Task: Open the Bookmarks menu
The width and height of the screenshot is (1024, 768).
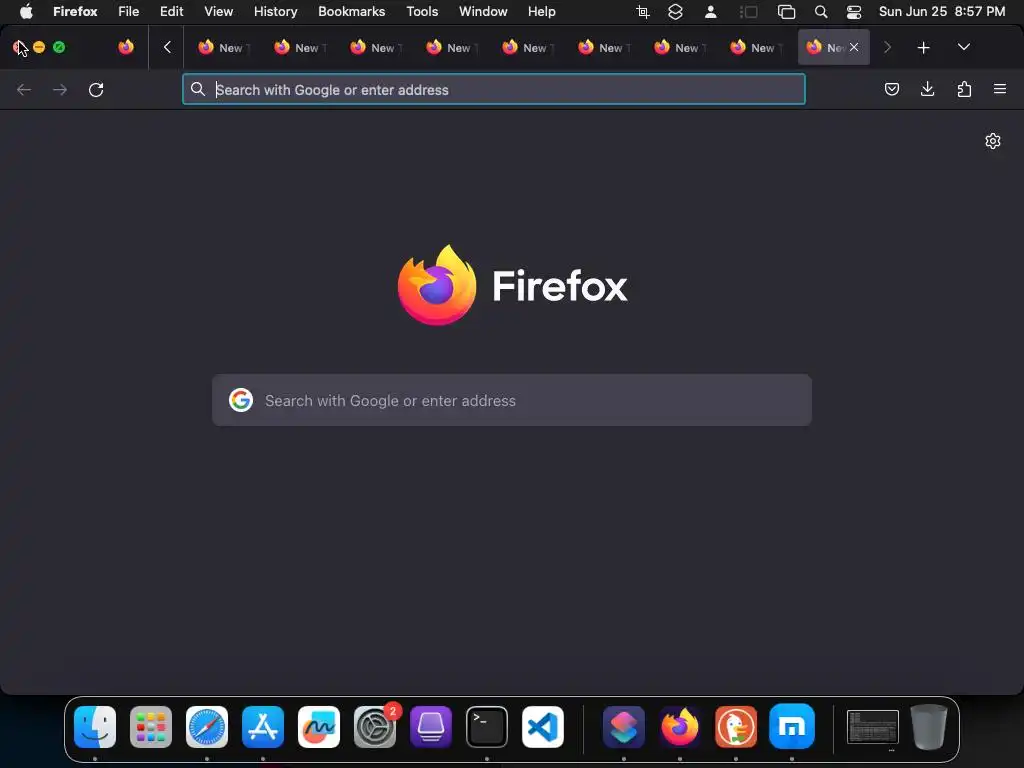Action: click(x=351, y=12)
